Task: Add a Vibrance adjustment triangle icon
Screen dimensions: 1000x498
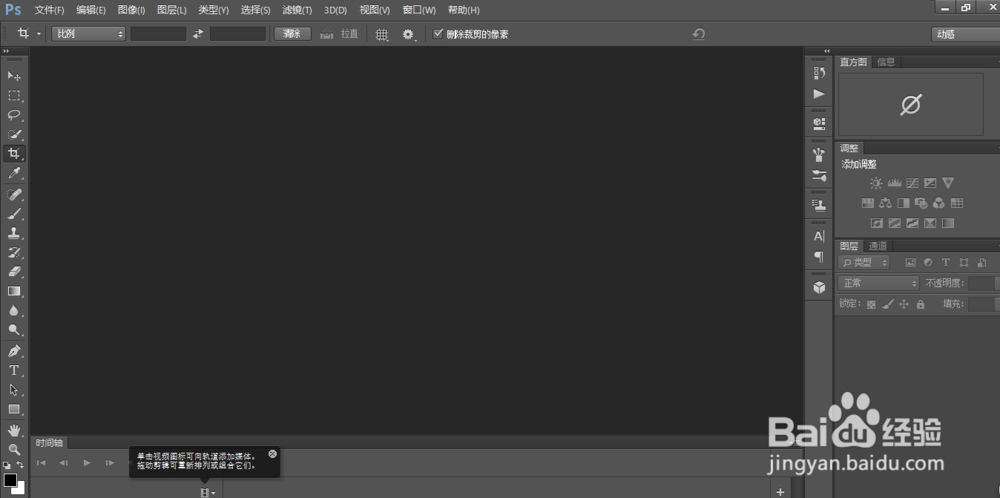Action: (948, 183)
